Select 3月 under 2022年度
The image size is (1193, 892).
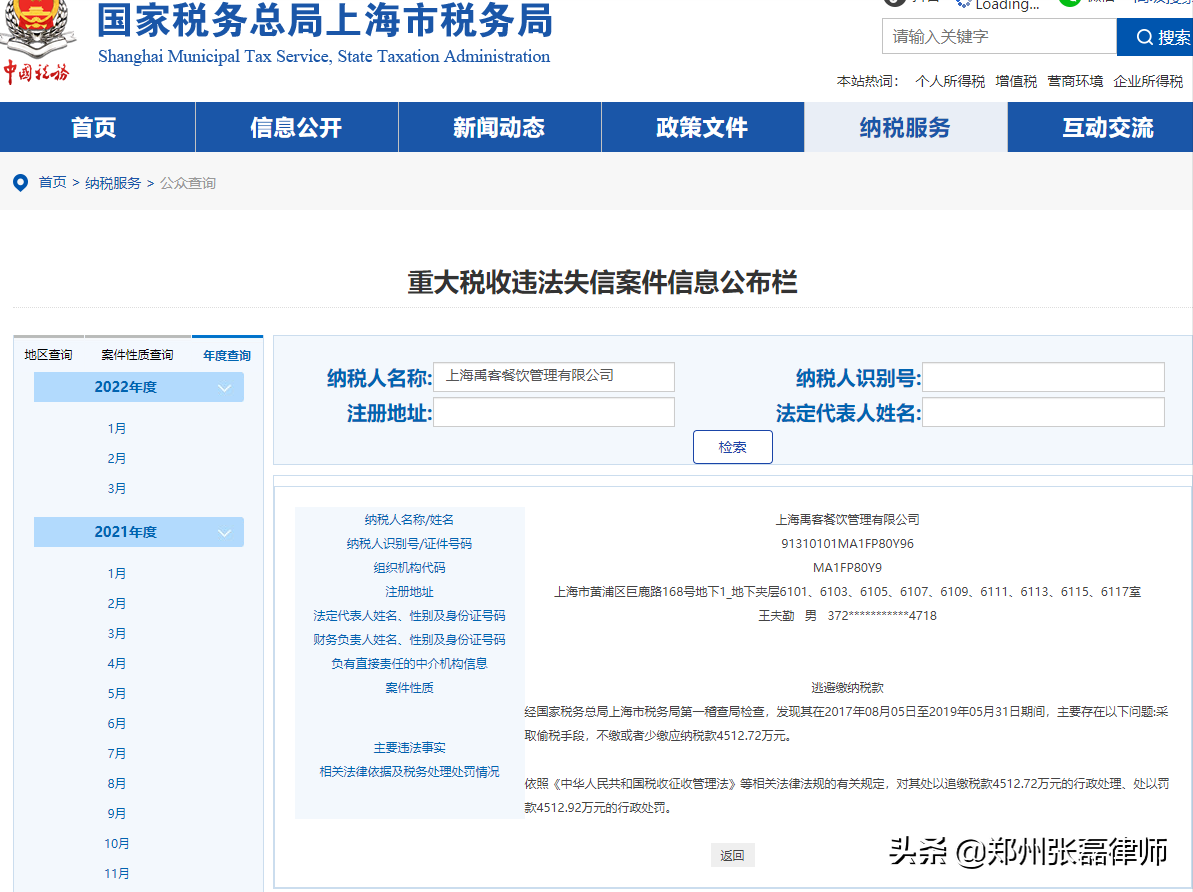coord(117,488)
